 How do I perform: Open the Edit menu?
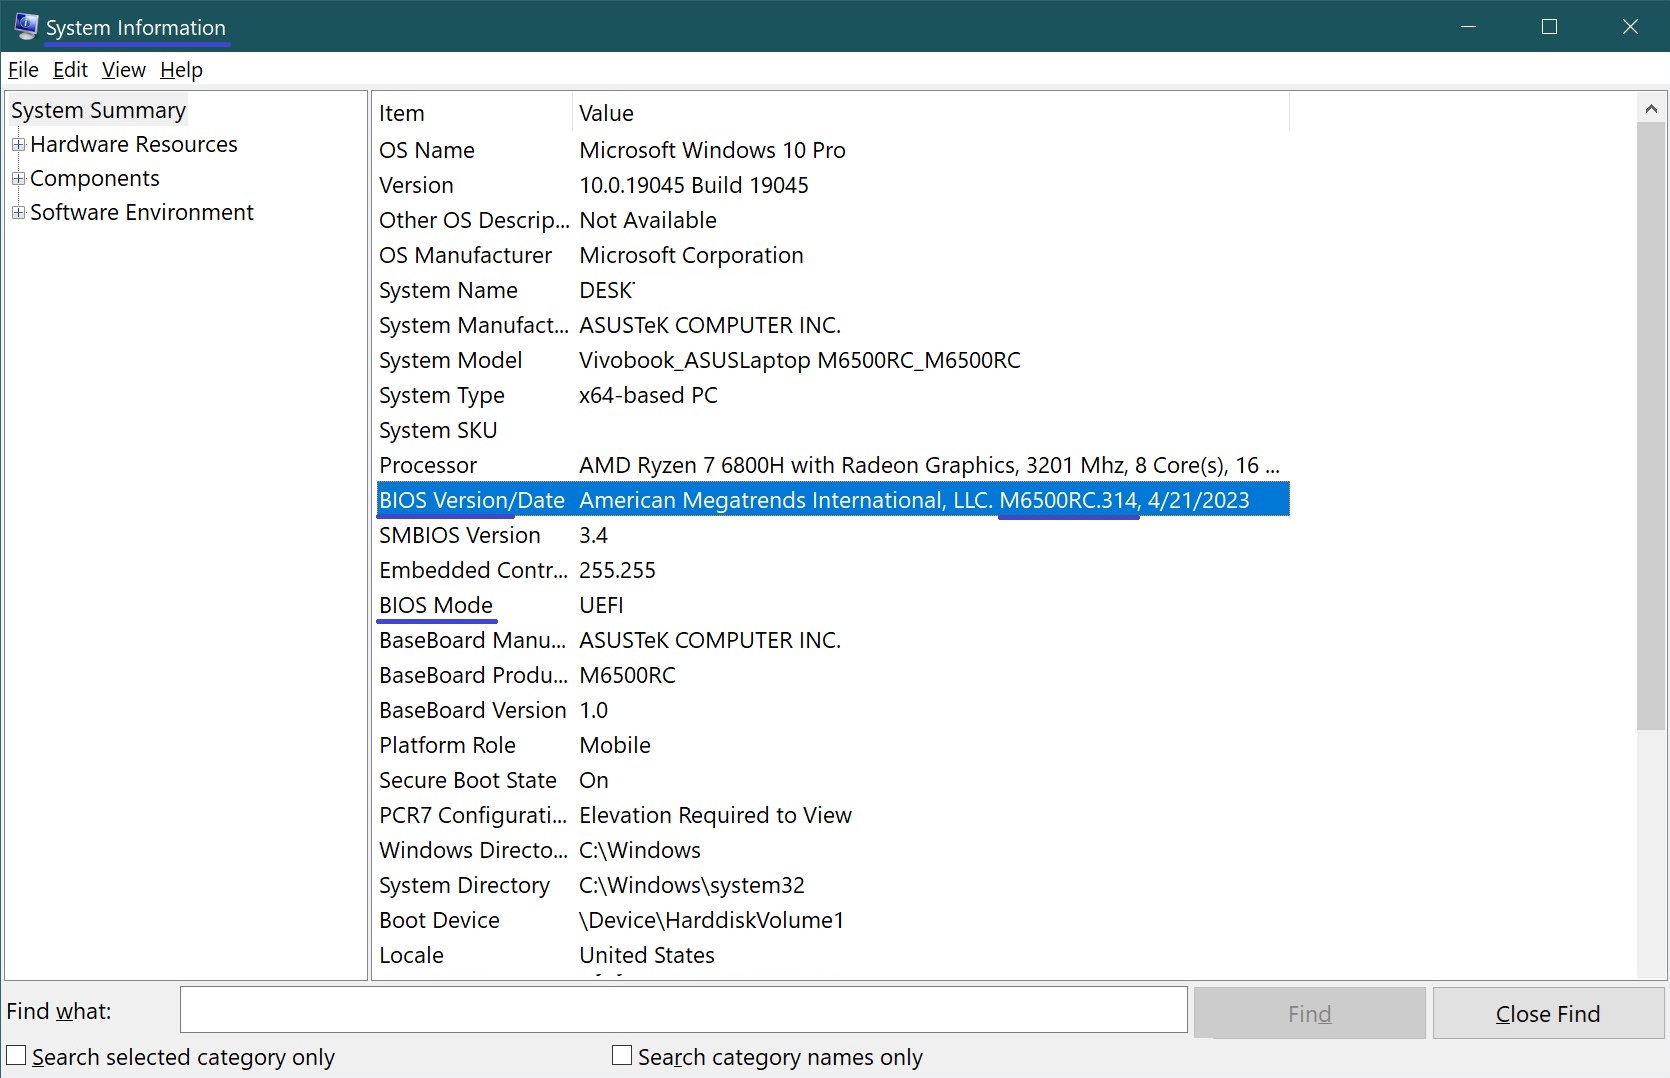click(x=70, y=70)
